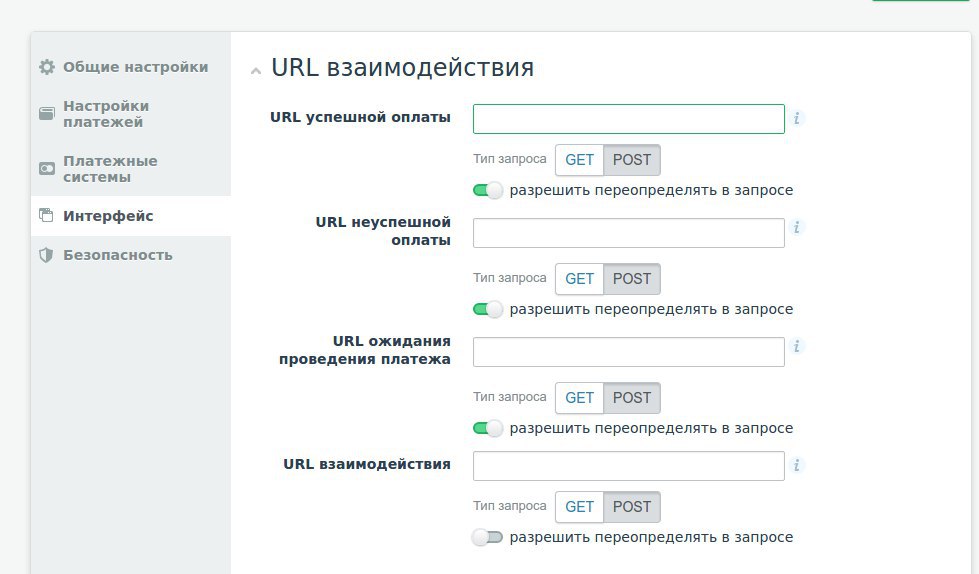The width and height of the screenshot is (979, 574).
Task: Open Общие настройки section
Action: pos(135,67)
